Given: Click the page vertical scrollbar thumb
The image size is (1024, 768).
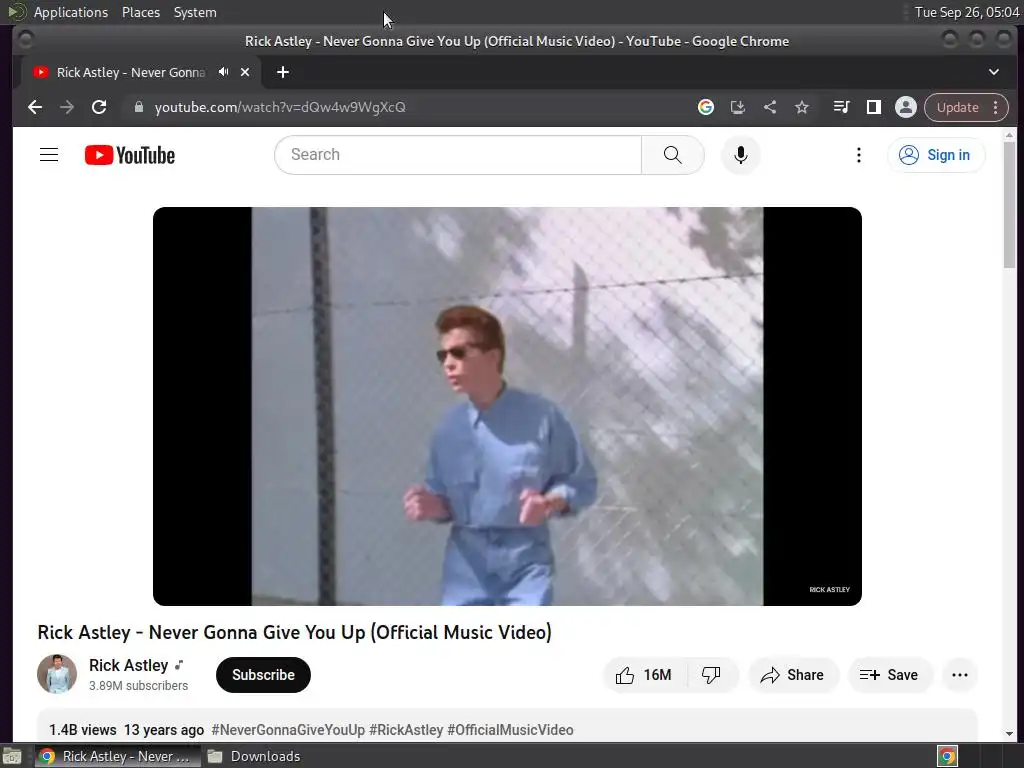Looking at the screenshot, I should click(1010, 204).
